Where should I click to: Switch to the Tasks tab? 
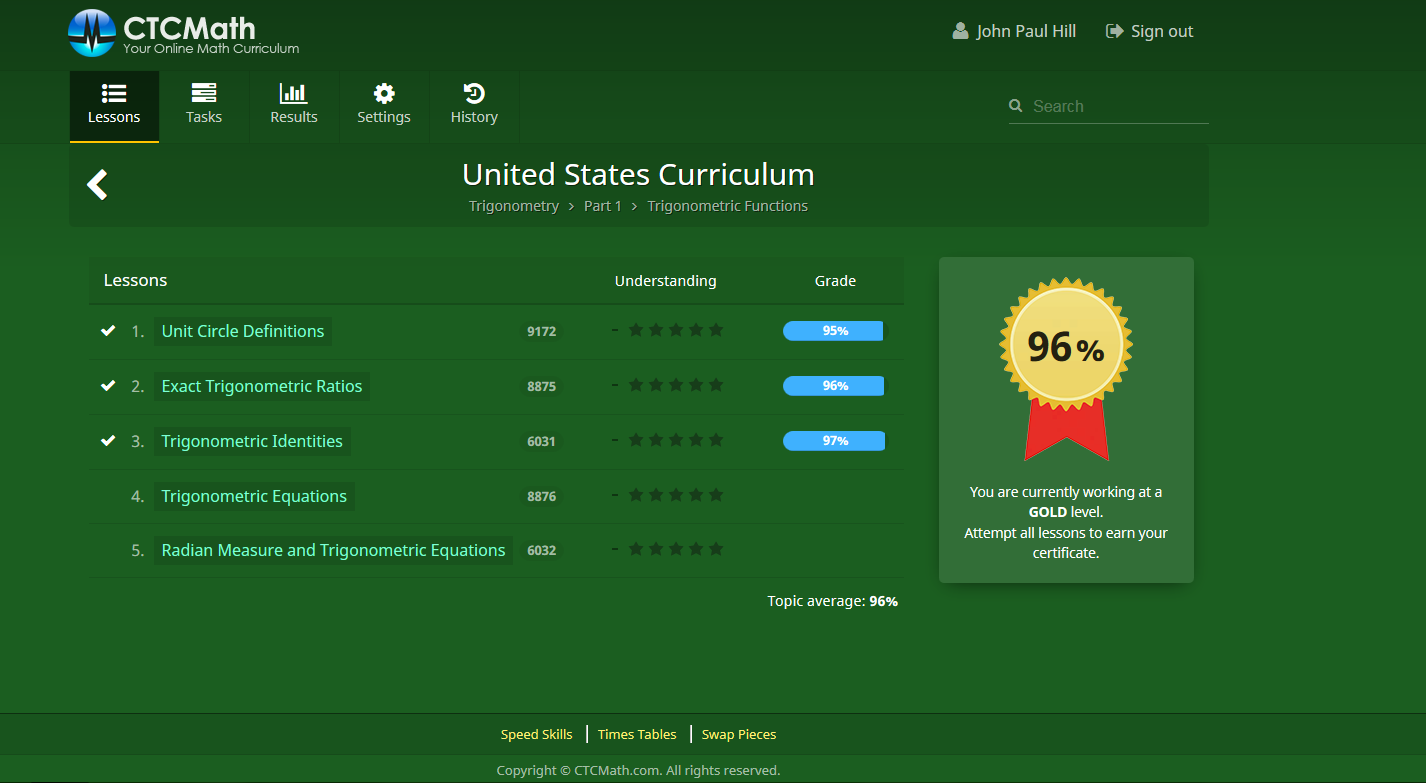coord(204,106)
